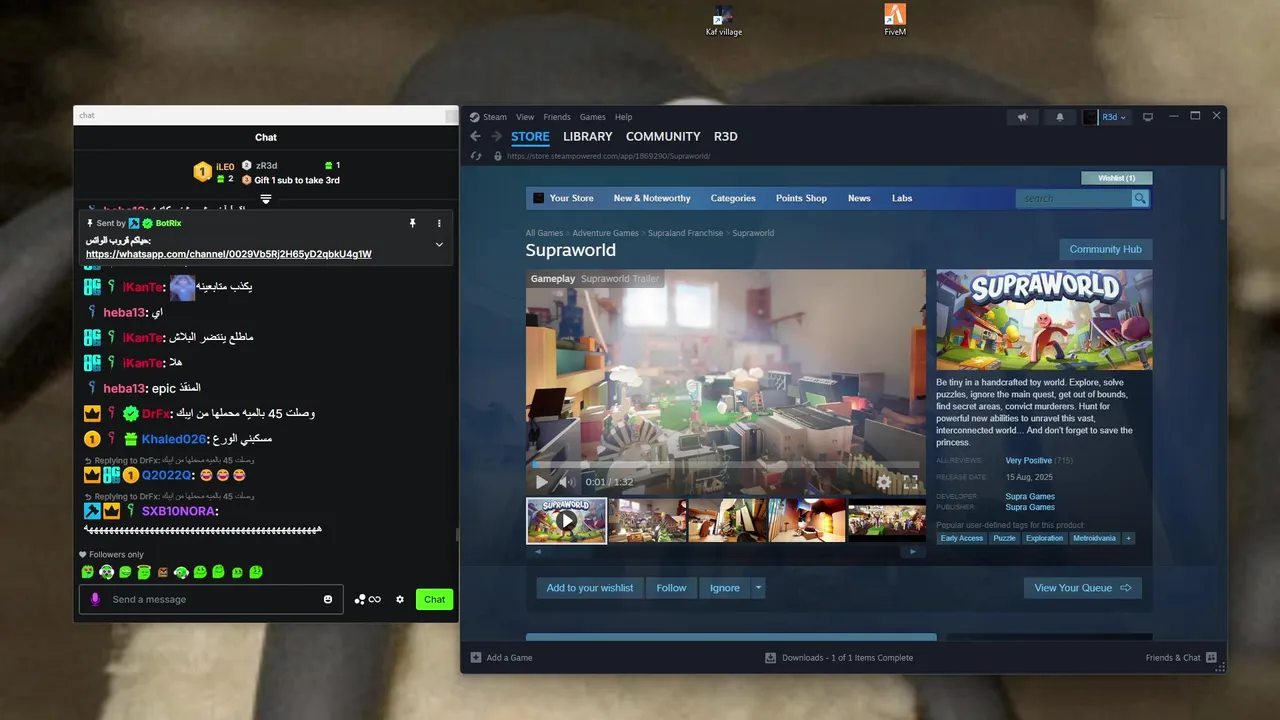Open the R3D profile tab

pyautogui.click(x=726, y=137)
